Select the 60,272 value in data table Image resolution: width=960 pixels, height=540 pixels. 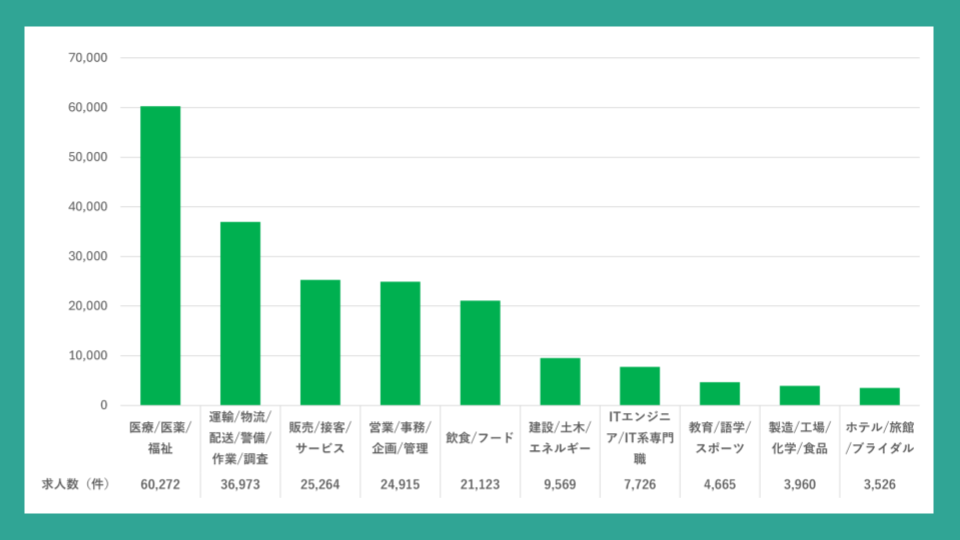click(160, 484)
